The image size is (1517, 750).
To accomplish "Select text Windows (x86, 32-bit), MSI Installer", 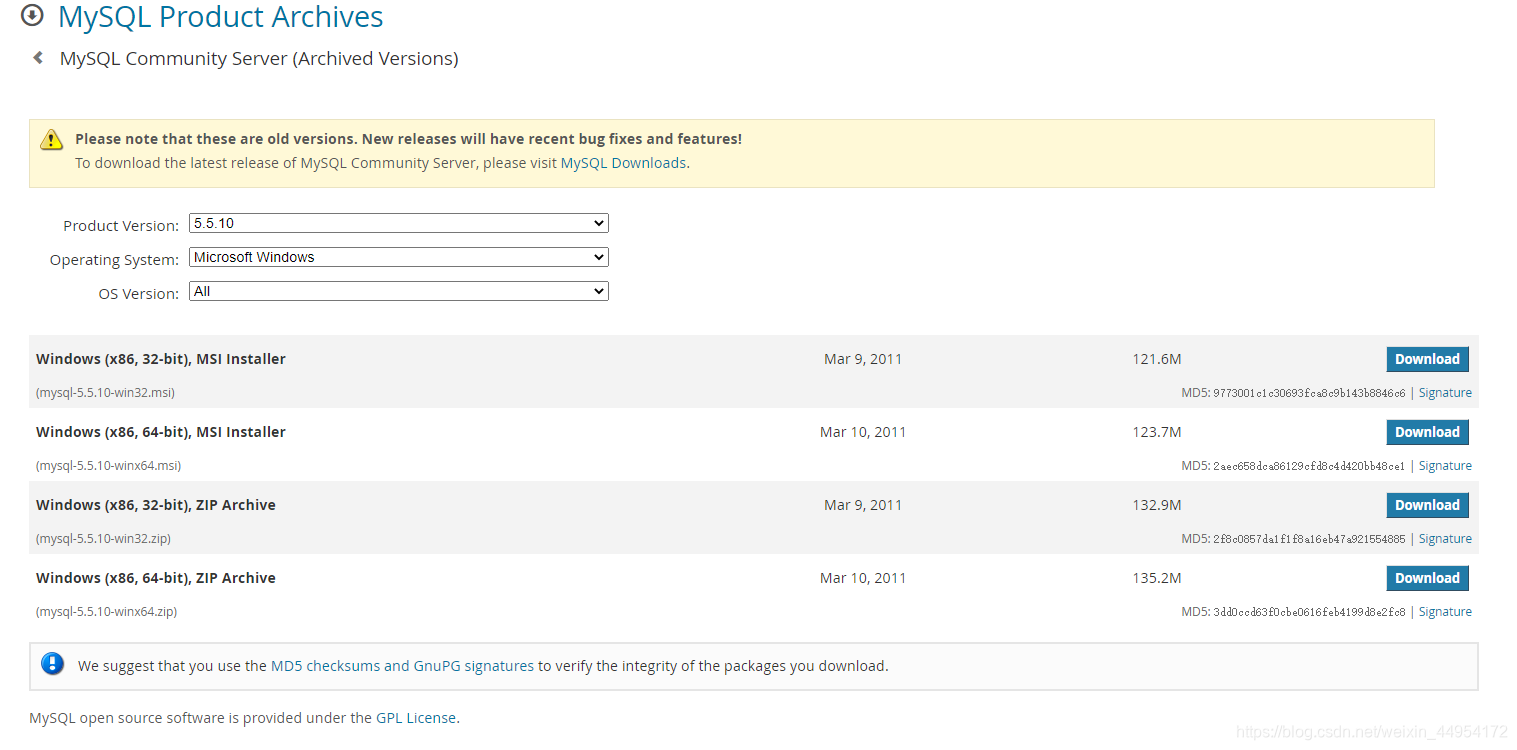I will click(x=161, y=359).
